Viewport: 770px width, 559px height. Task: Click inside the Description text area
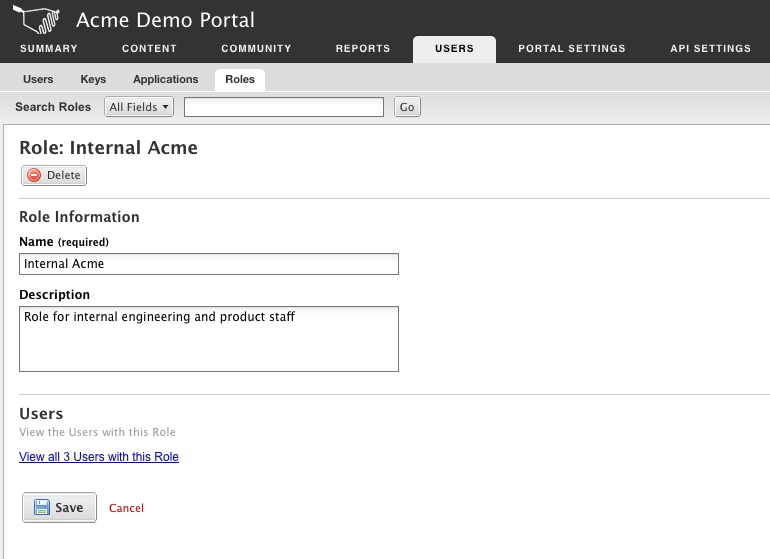pyautogui.click(x=209, y=339)
